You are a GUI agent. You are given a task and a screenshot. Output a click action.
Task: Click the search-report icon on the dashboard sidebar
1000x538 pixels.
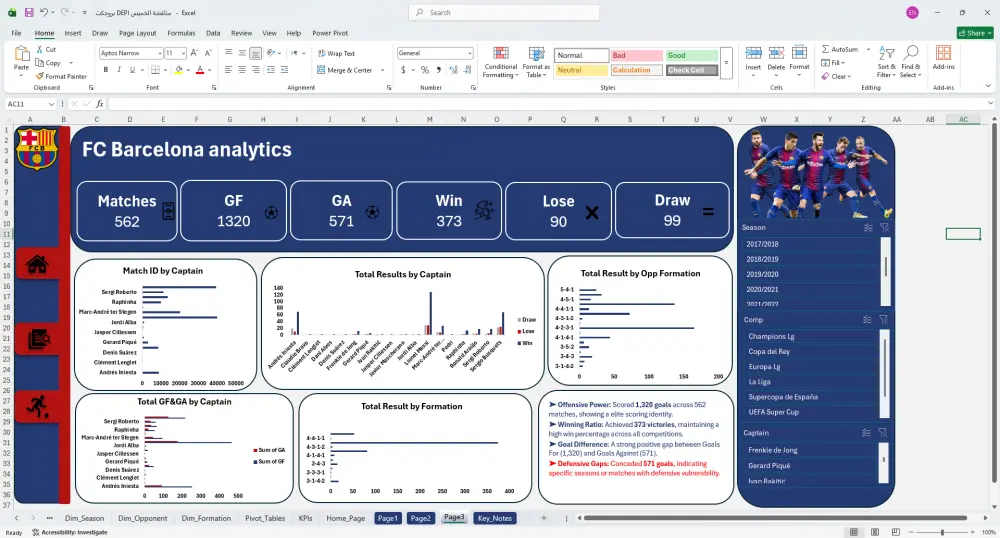[39, 339]
